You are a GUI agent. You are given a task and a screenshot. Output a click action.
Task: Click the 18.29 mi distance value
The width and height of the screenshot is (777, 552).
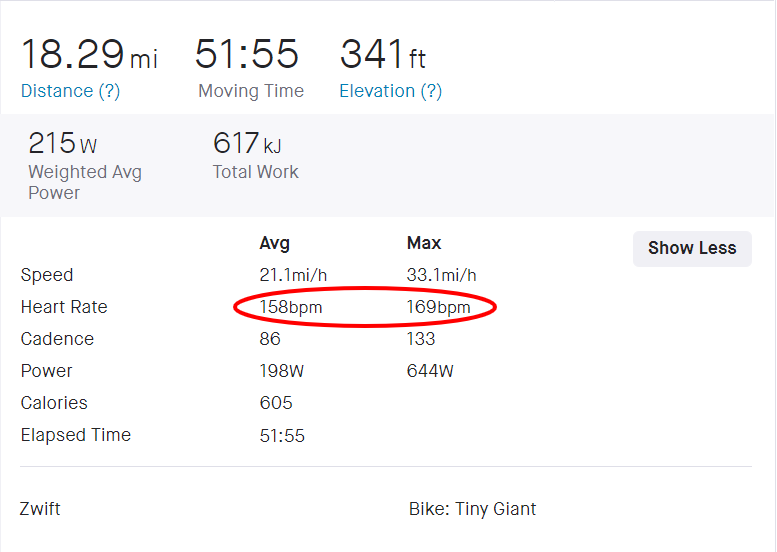[89, 54]
